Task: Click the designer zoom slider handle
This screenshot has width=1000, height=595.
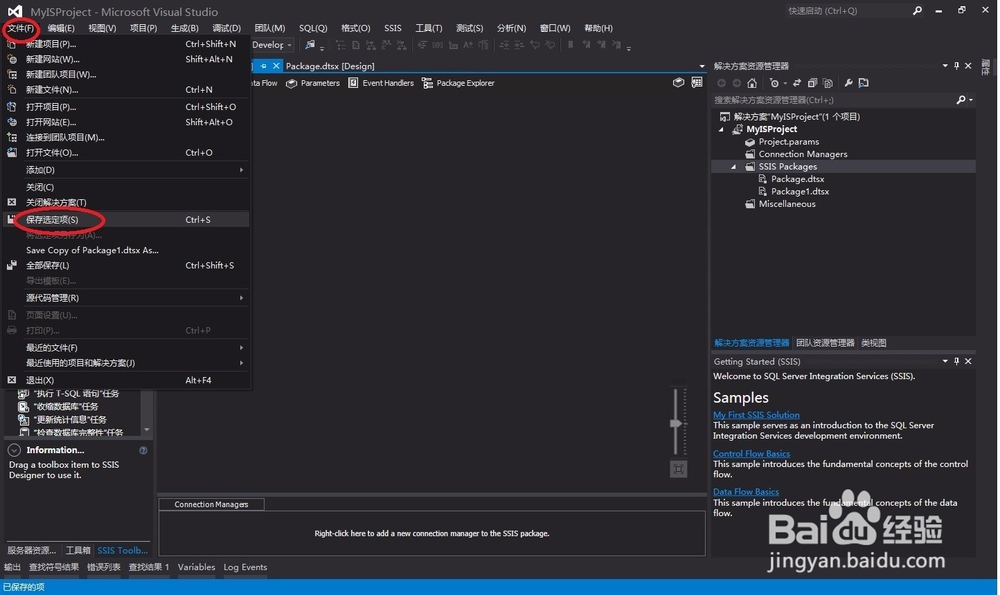Action: click(x=677, y=423)
